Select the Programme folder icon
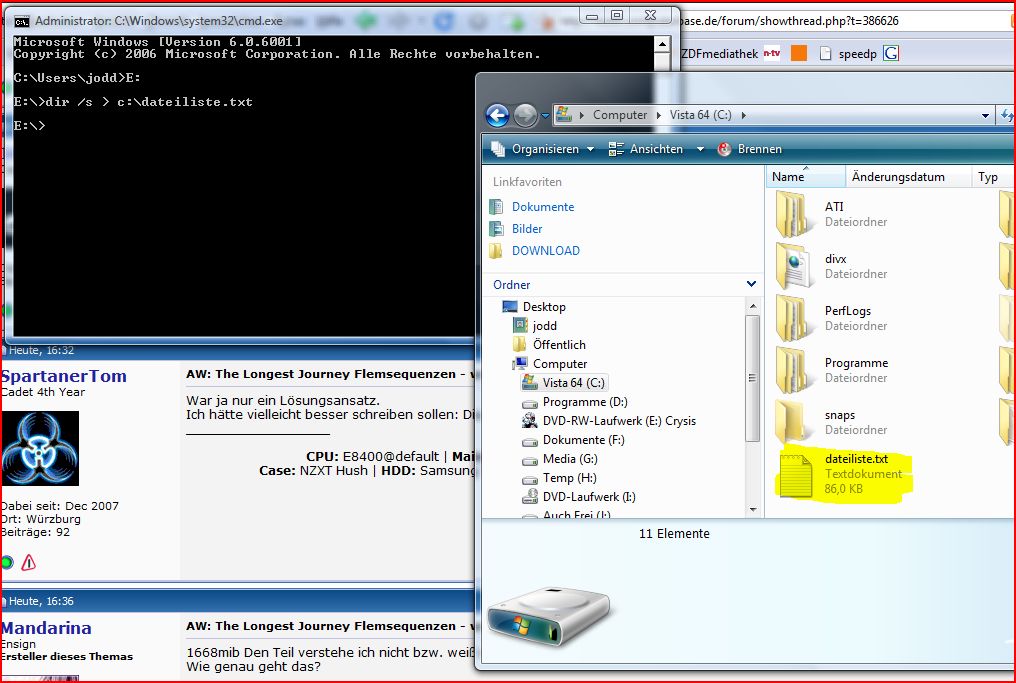 click(794, 370)
